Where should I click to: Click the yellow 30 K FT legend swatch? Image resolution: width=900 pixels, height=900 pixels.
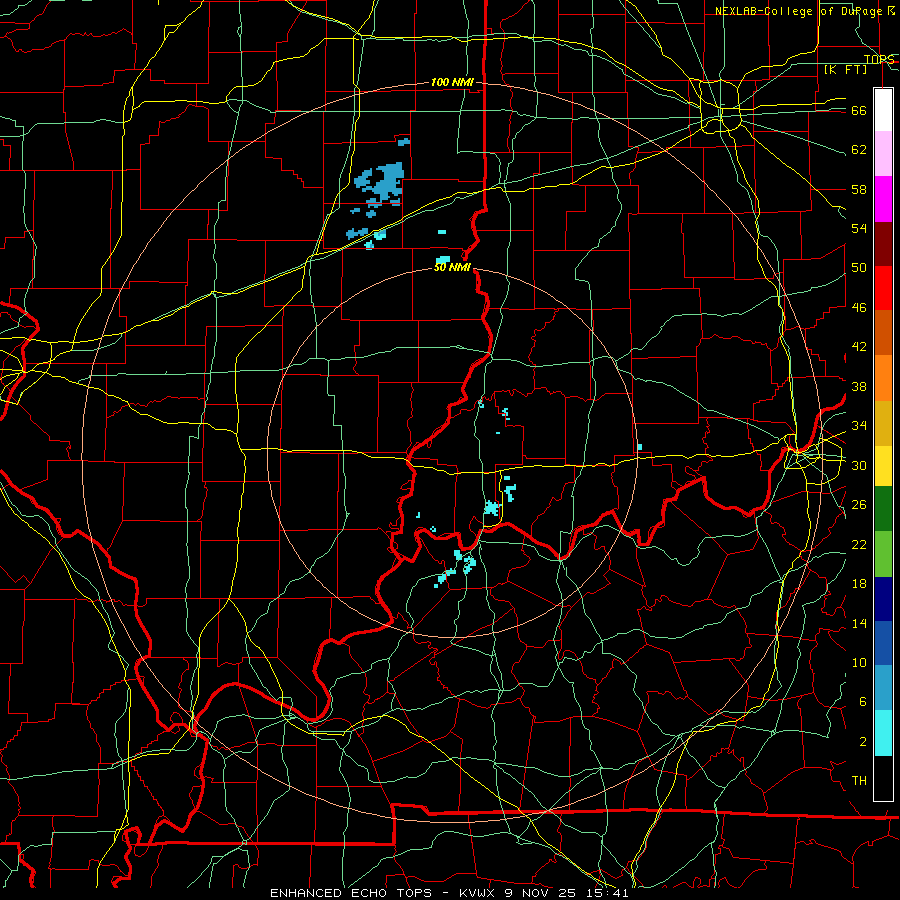[x=883, y=466]
